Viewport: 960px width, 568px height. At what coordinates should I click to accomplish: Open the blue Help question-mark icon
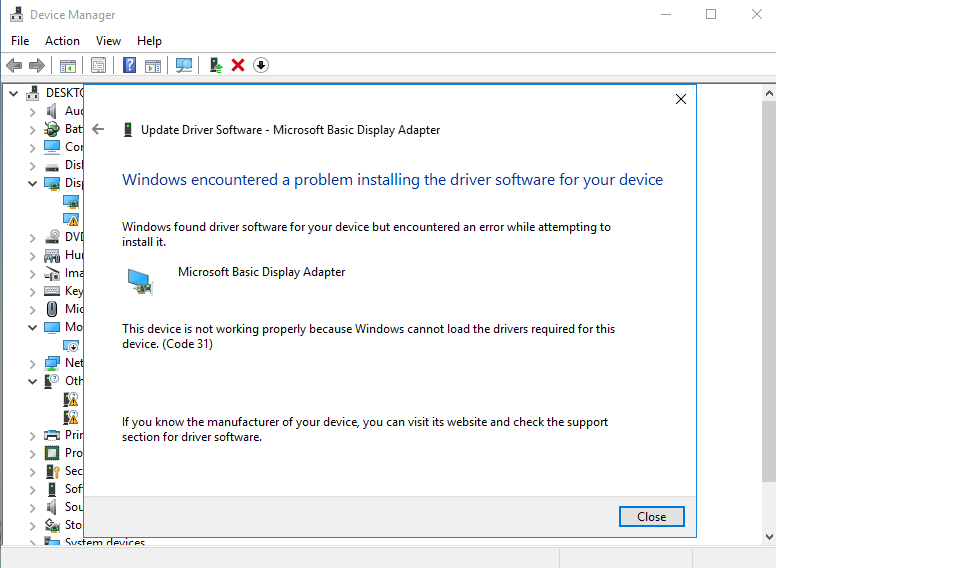click(x=129, y=65)
